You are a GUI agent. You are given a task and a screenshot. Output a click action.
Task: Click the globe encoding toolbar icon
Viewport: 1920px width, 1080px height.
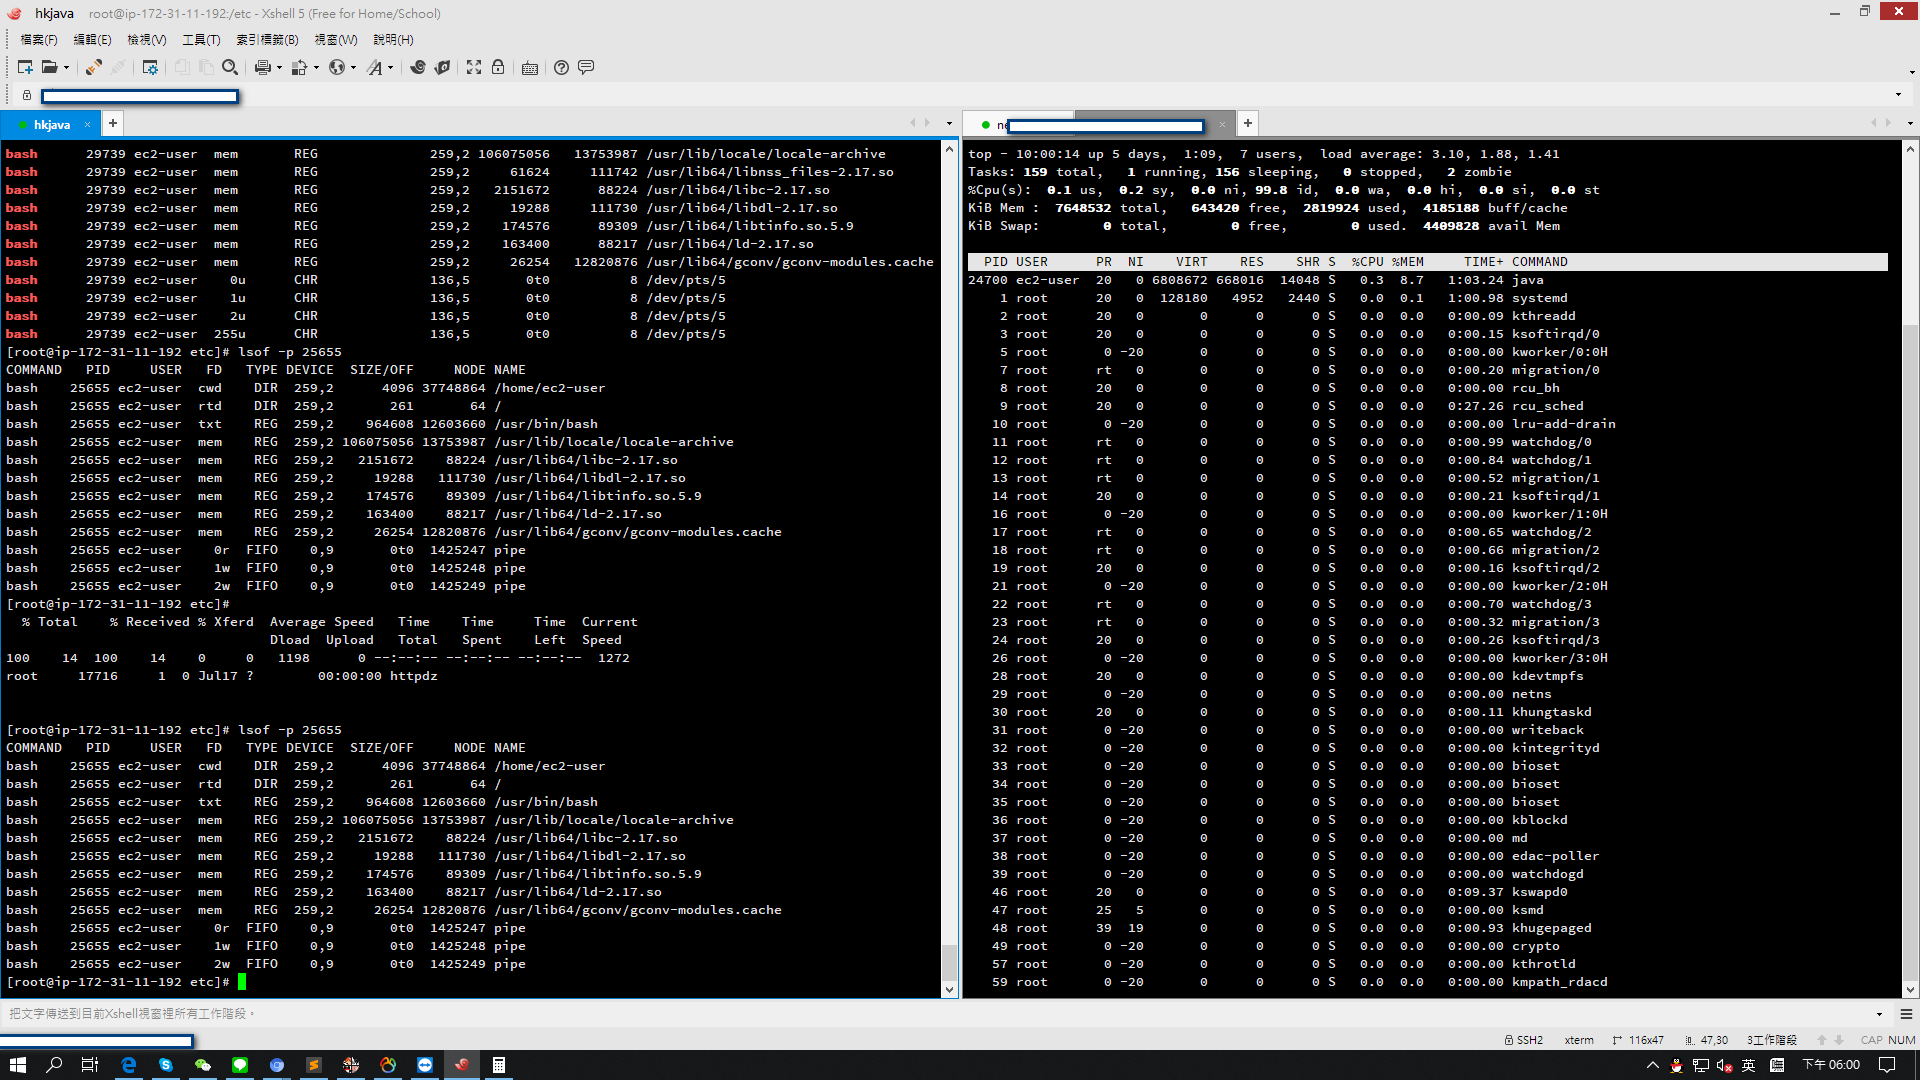click(x=337, y=67)
